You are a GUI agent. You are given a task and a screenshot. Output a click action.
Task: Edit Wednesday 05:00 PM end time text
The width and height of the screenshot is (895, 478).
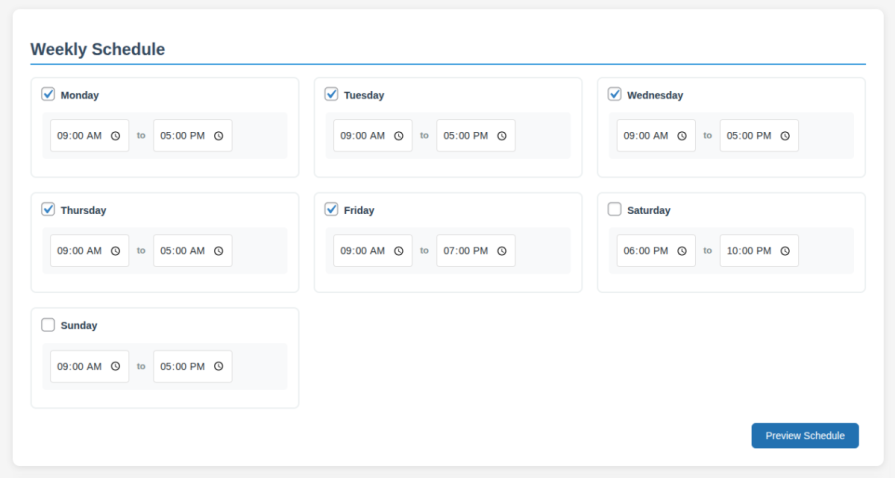(749, 136)
